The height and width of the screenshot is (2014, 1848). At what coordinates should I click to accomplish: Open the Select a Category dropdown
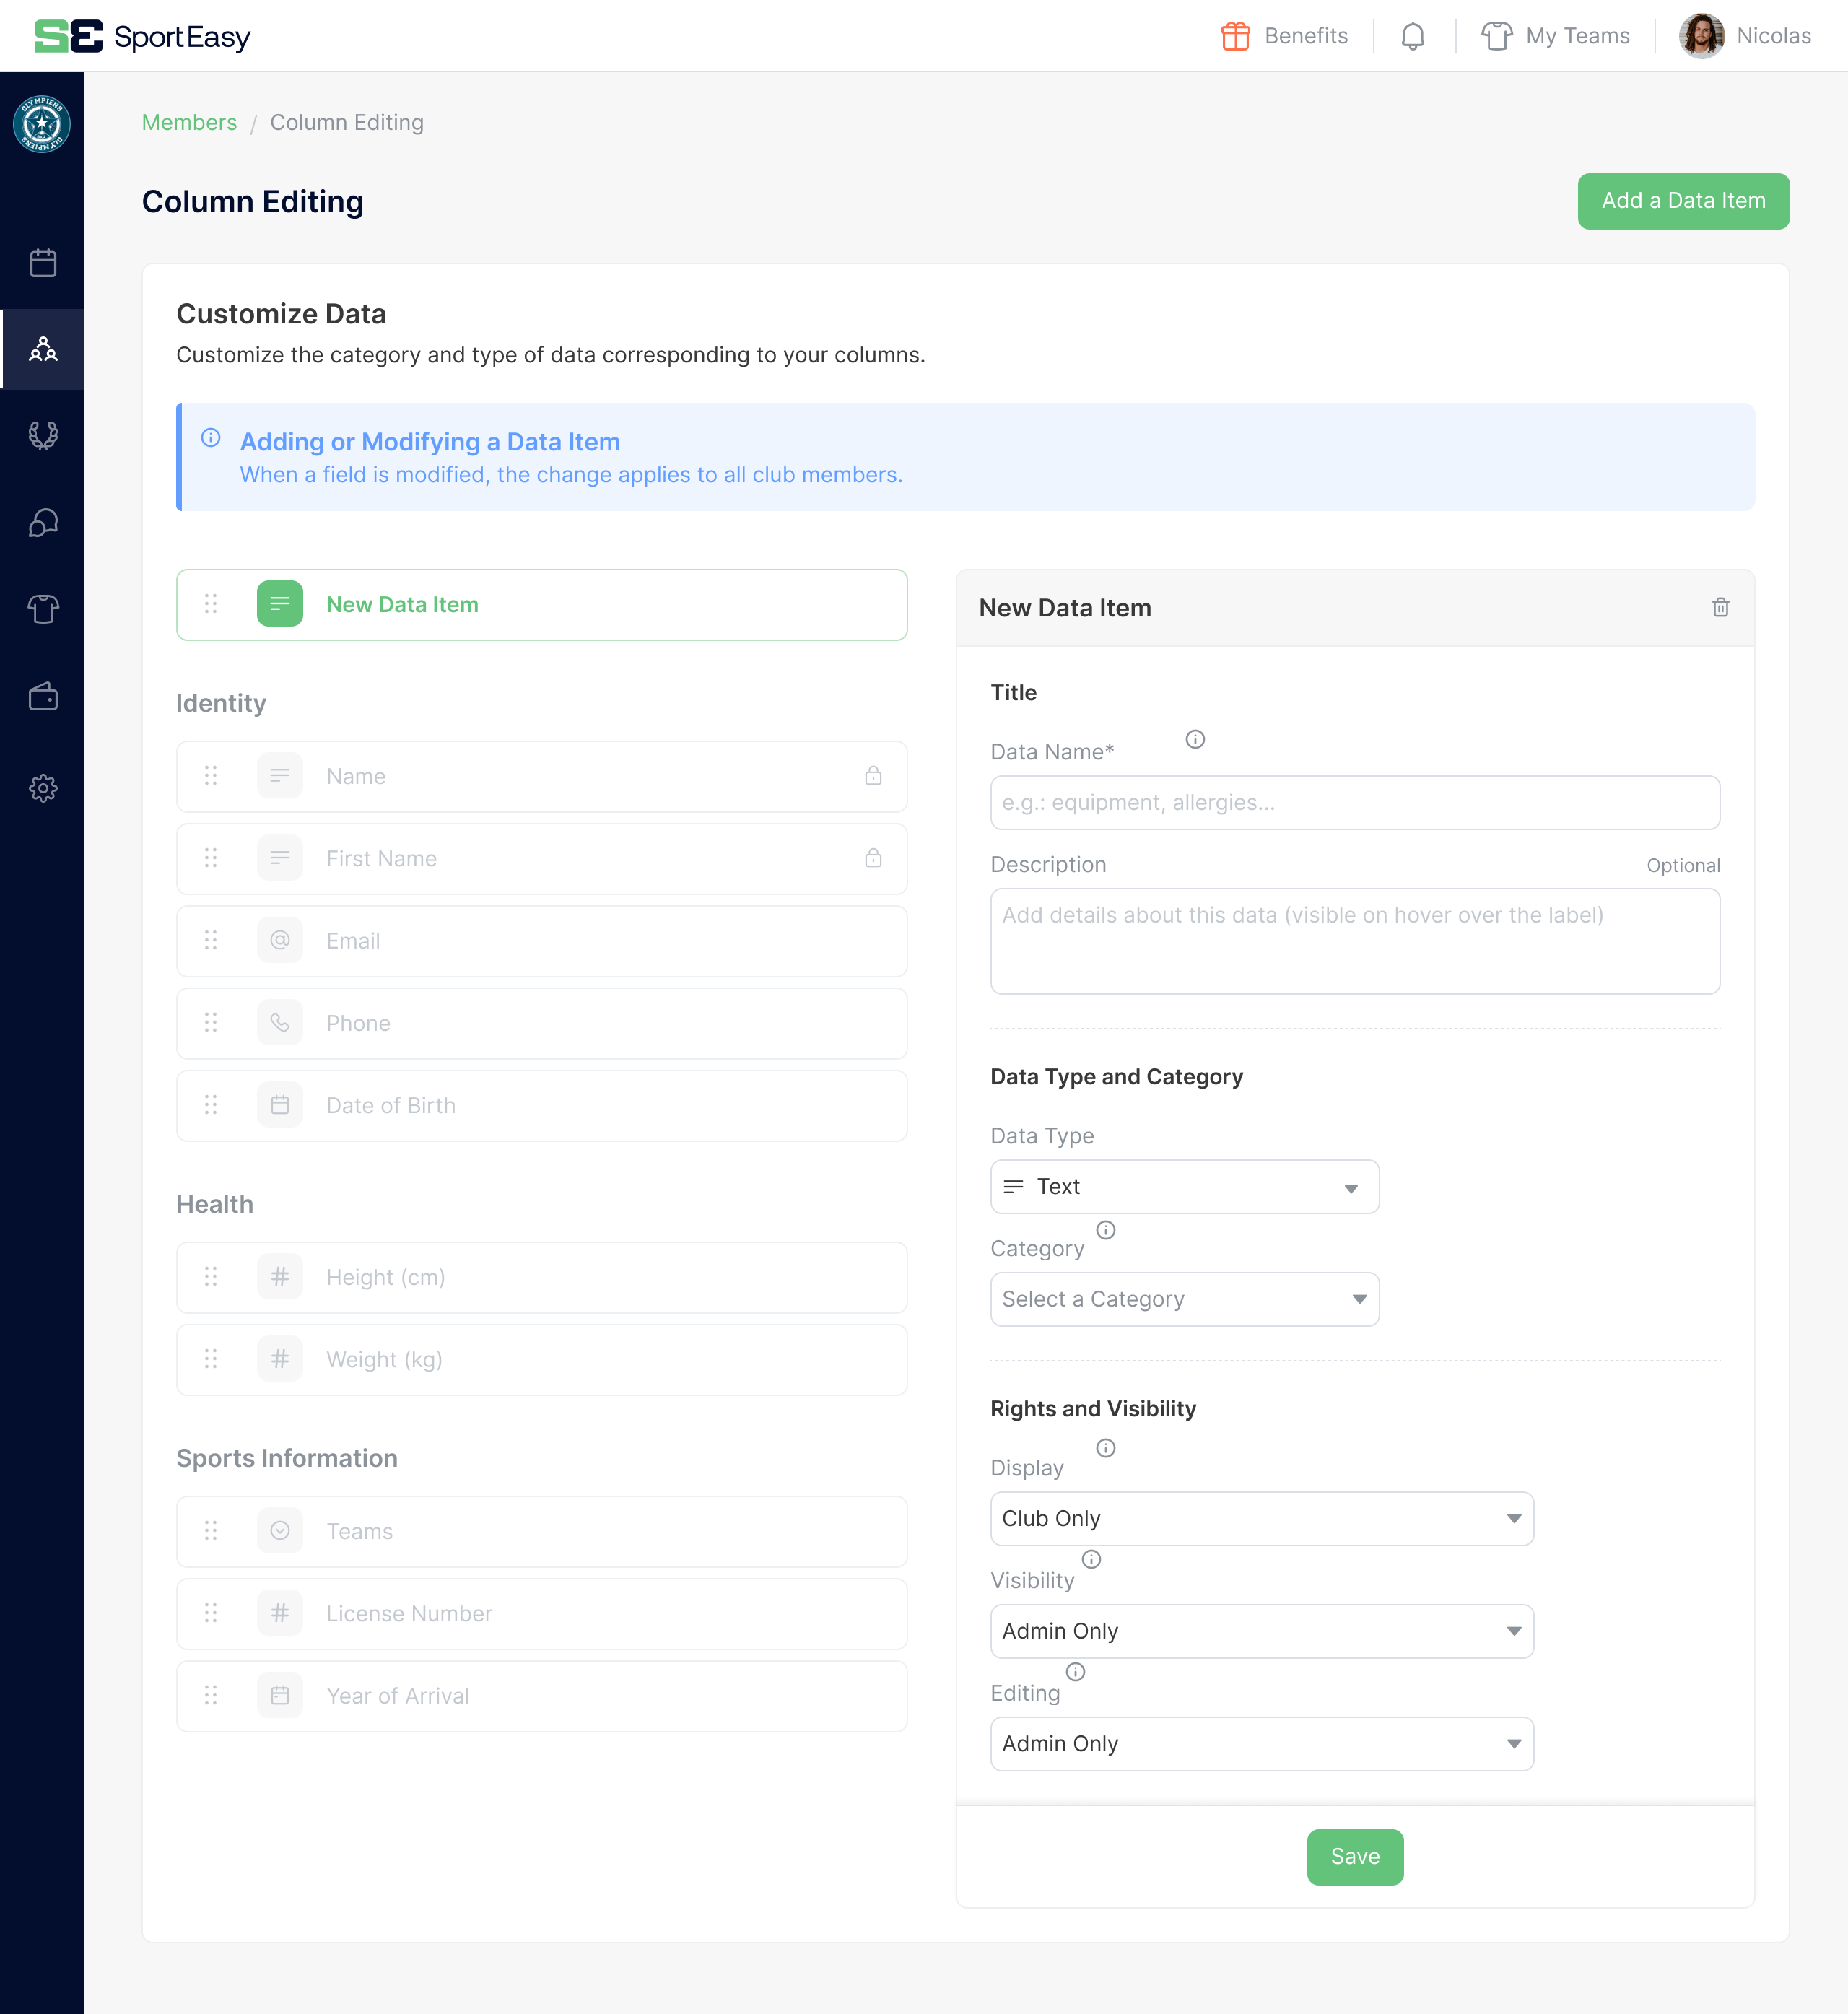(1184, 1299)
